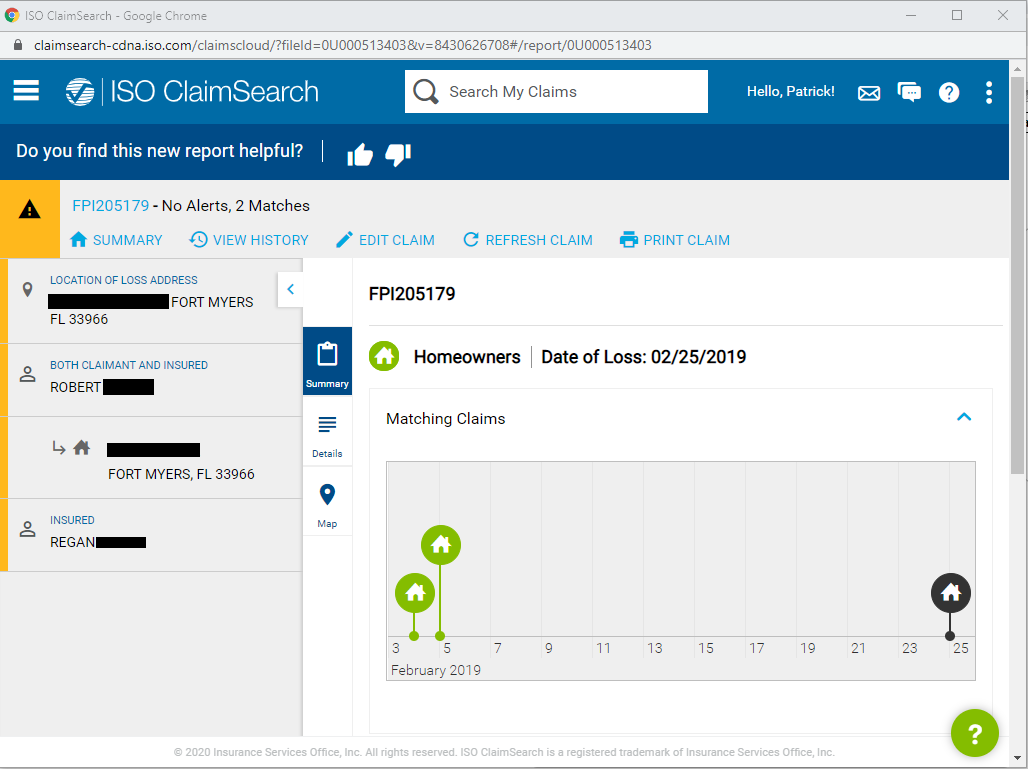This screenshot has height=769, width=1028.
Task: Give thumbs down feedback on the report
Action: (x=398, y=155)
